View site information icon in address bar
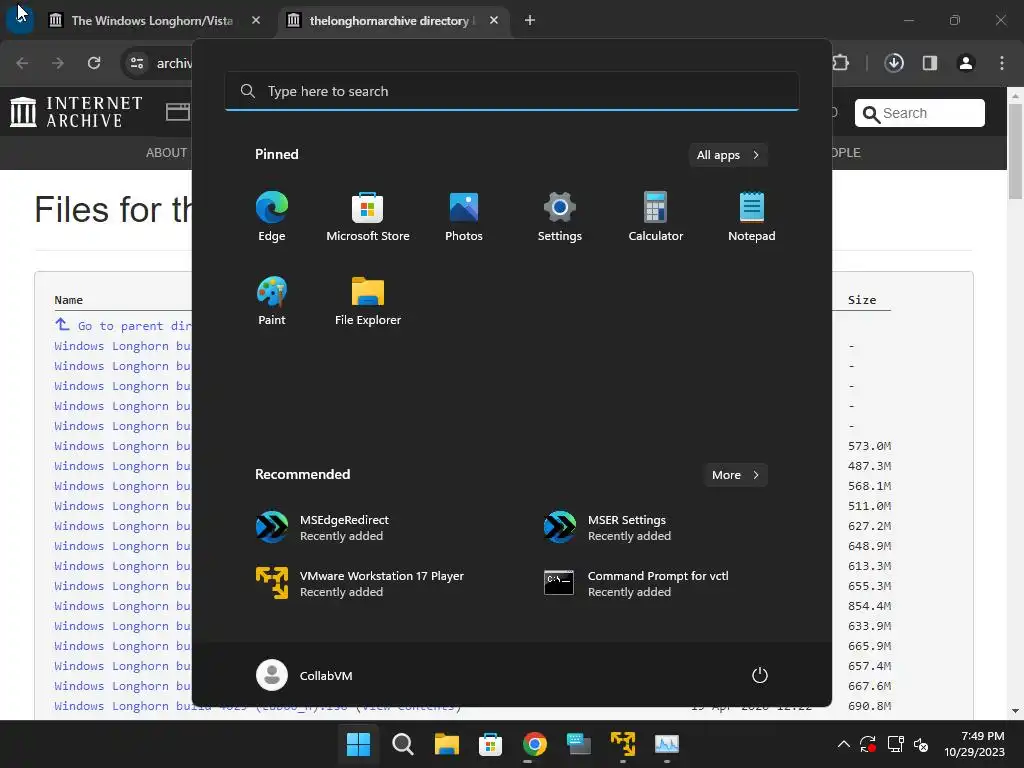 [x=137, y=63]
